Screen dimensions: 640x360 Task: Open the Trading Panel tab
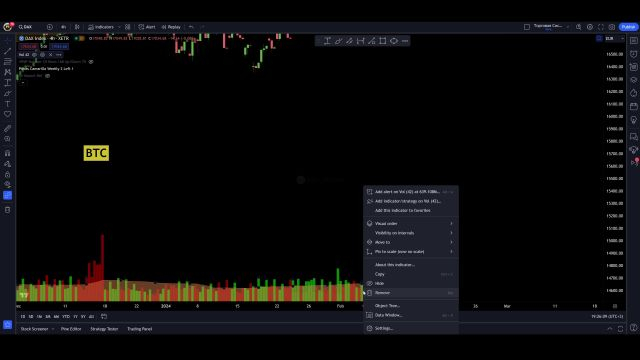(140, 329)
